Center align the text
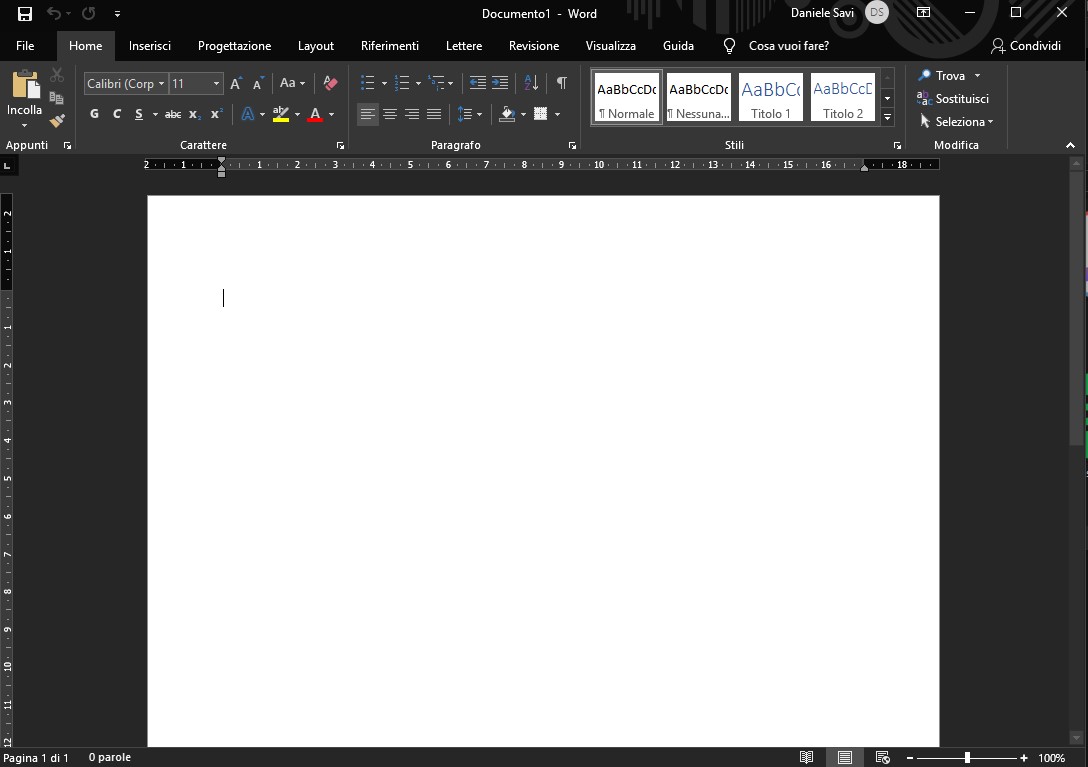The image size is (1088, 767). click(x=390, y=114)
